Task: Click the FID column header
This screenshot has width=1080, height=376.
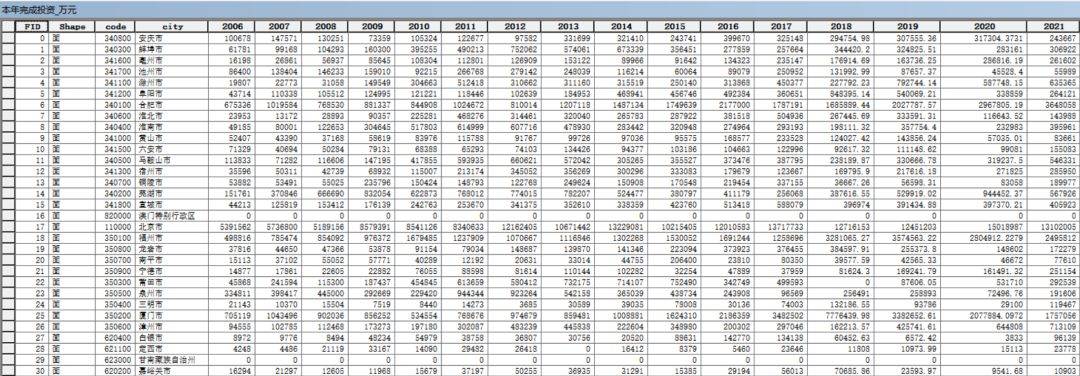Action: 32,26
